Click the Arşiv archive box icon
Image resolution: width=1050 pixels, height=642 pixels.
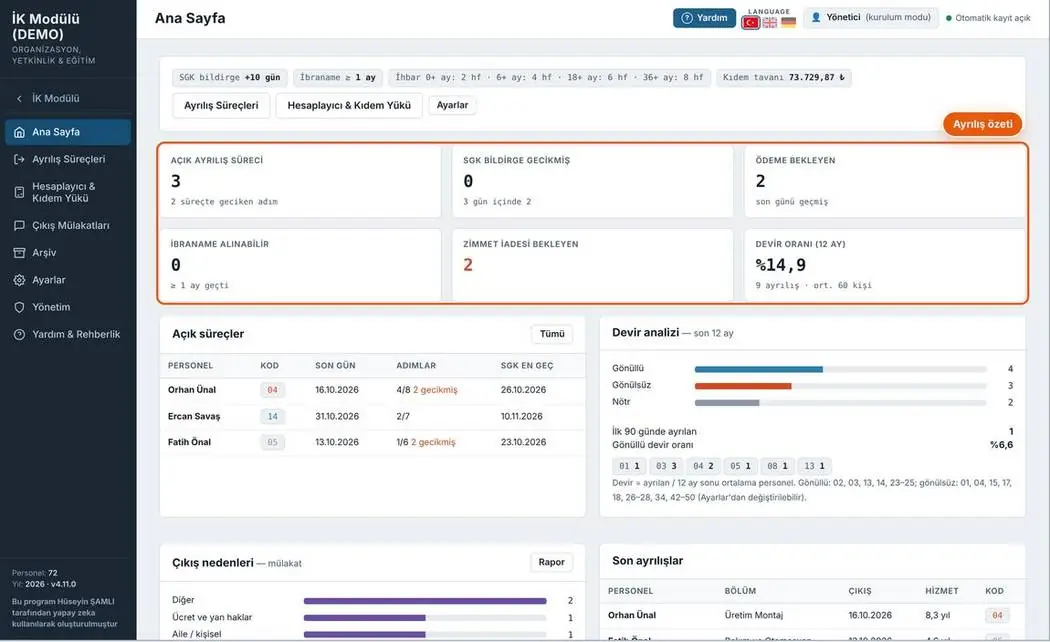pos(19,252)
